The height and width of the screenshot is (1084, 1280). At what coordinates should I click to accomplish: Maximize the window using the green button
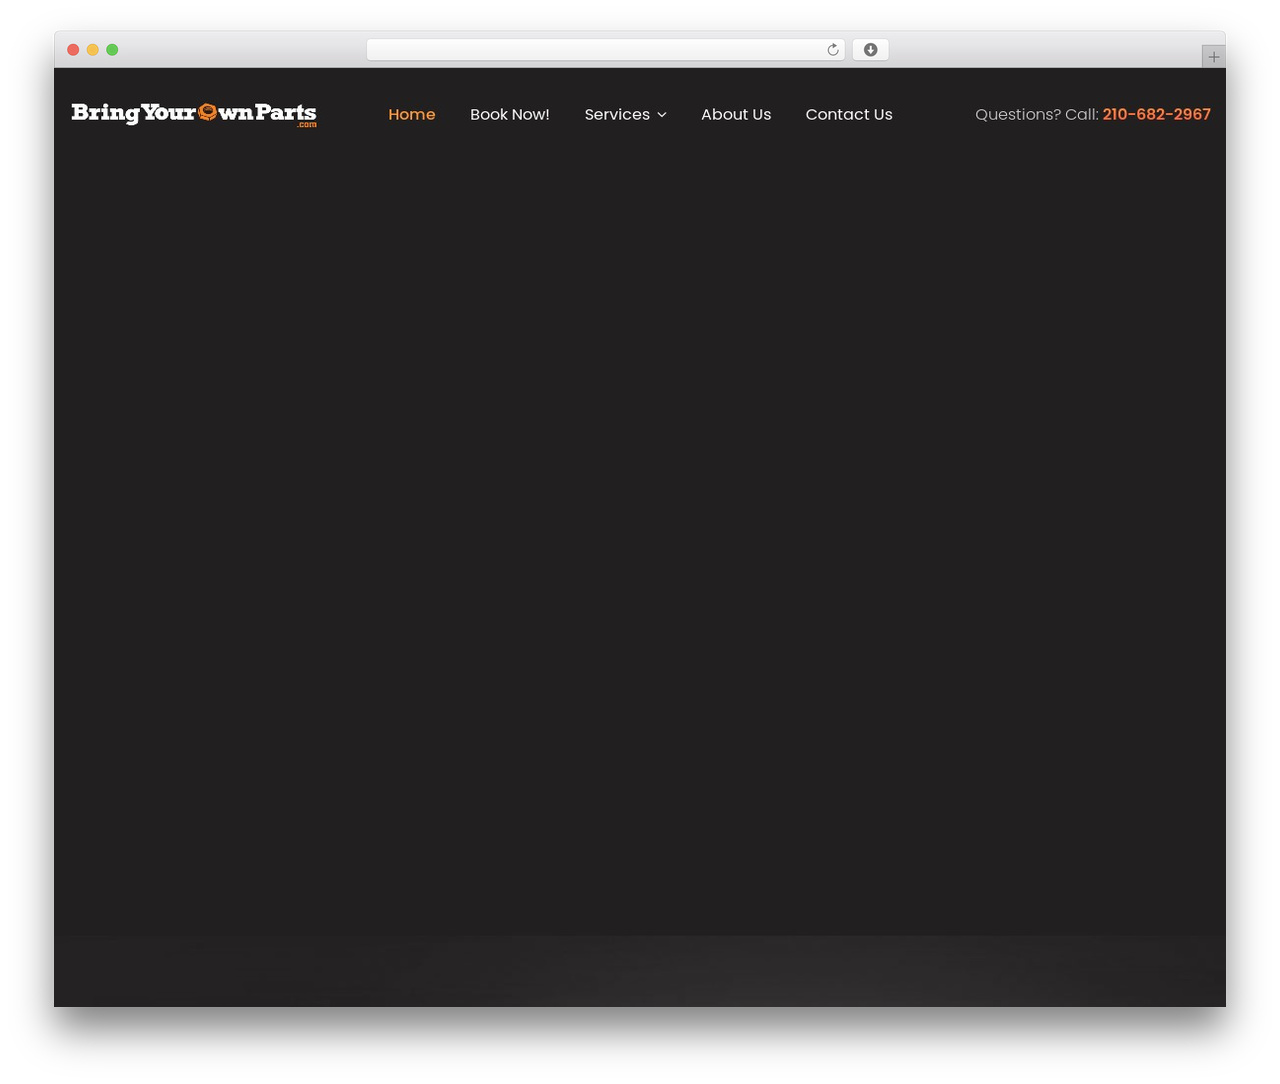(112, 50)
